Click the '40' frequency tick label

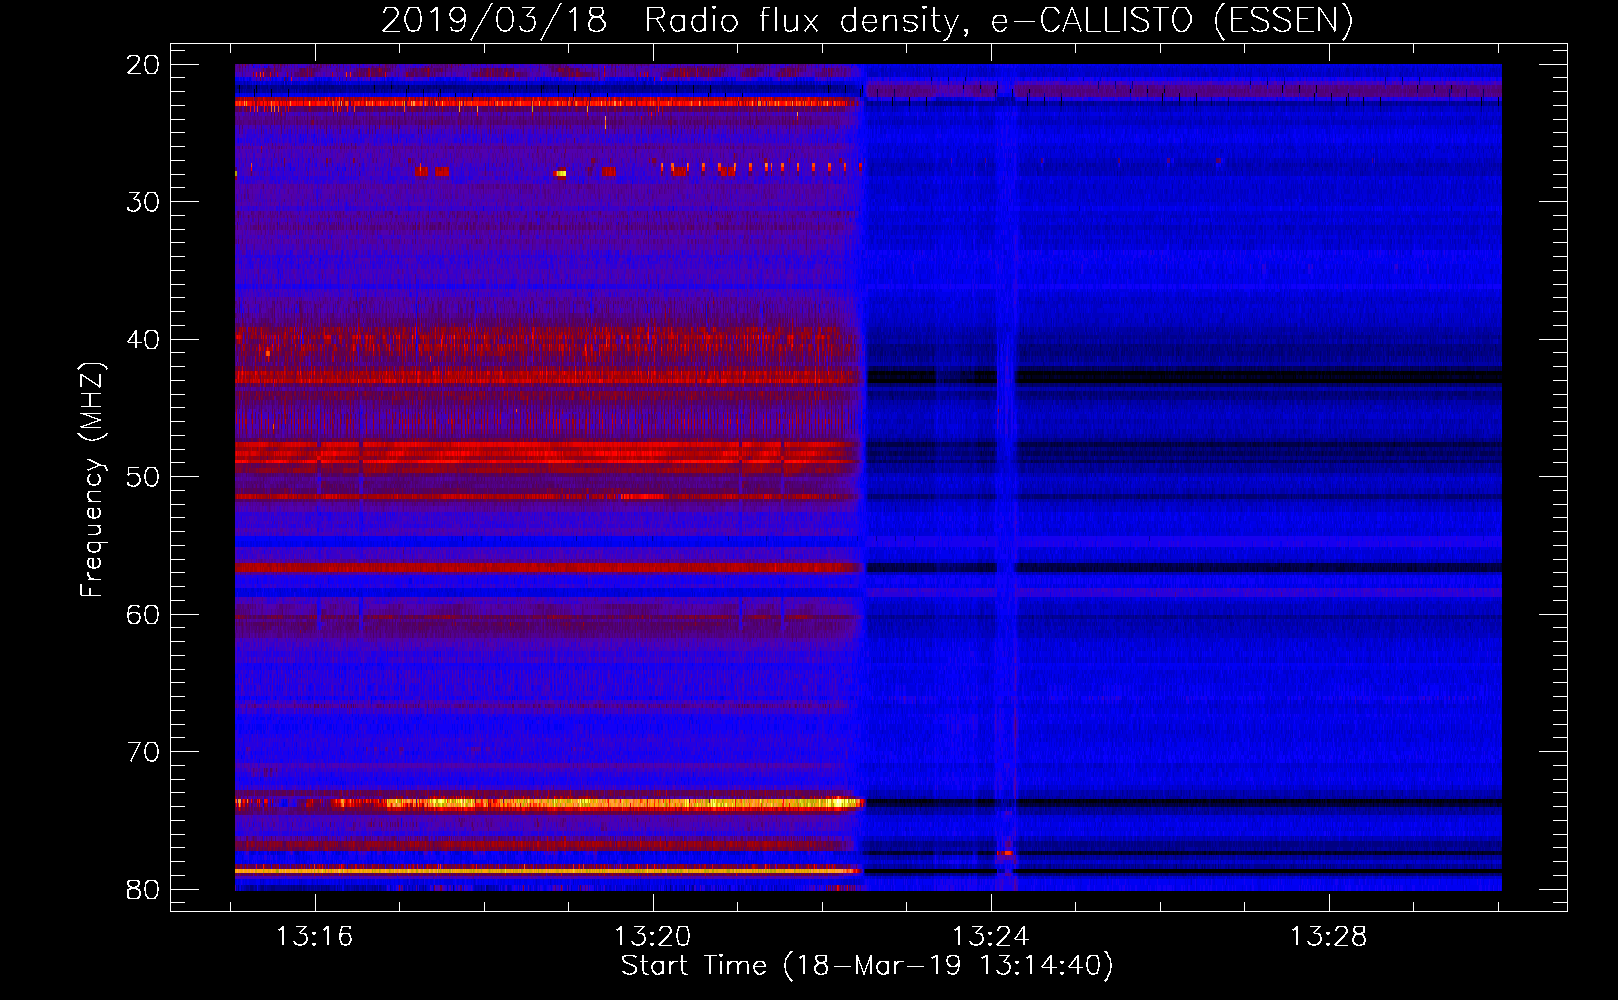point(143,340)
